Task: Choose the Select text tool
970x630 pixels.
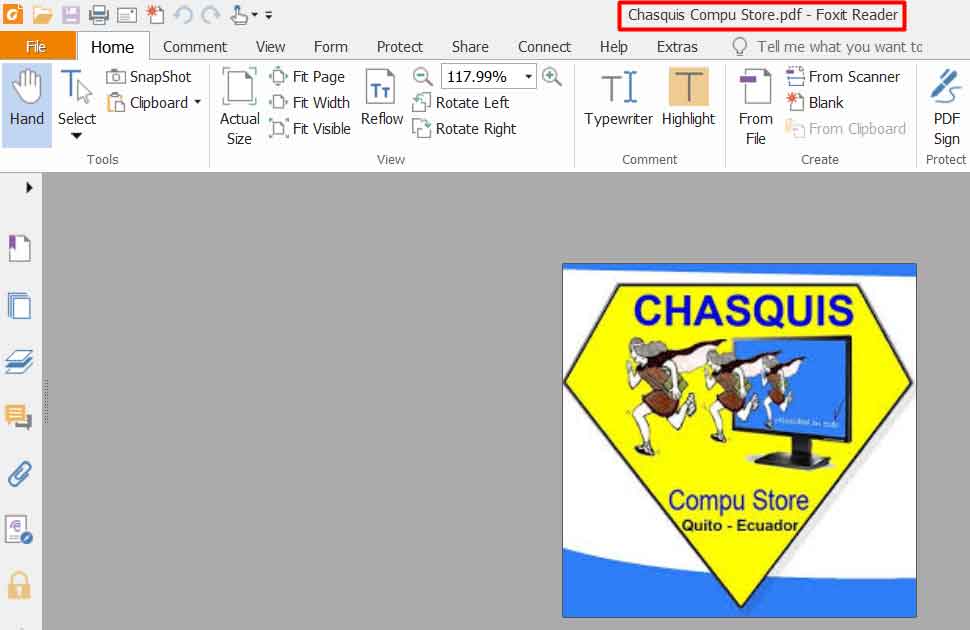Action: (77, 98)
